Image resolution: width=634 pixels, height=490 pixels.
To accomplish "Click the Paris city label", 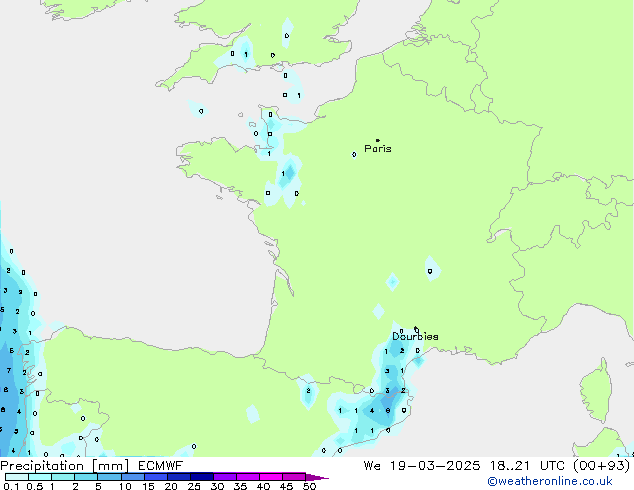I will 378,149.
